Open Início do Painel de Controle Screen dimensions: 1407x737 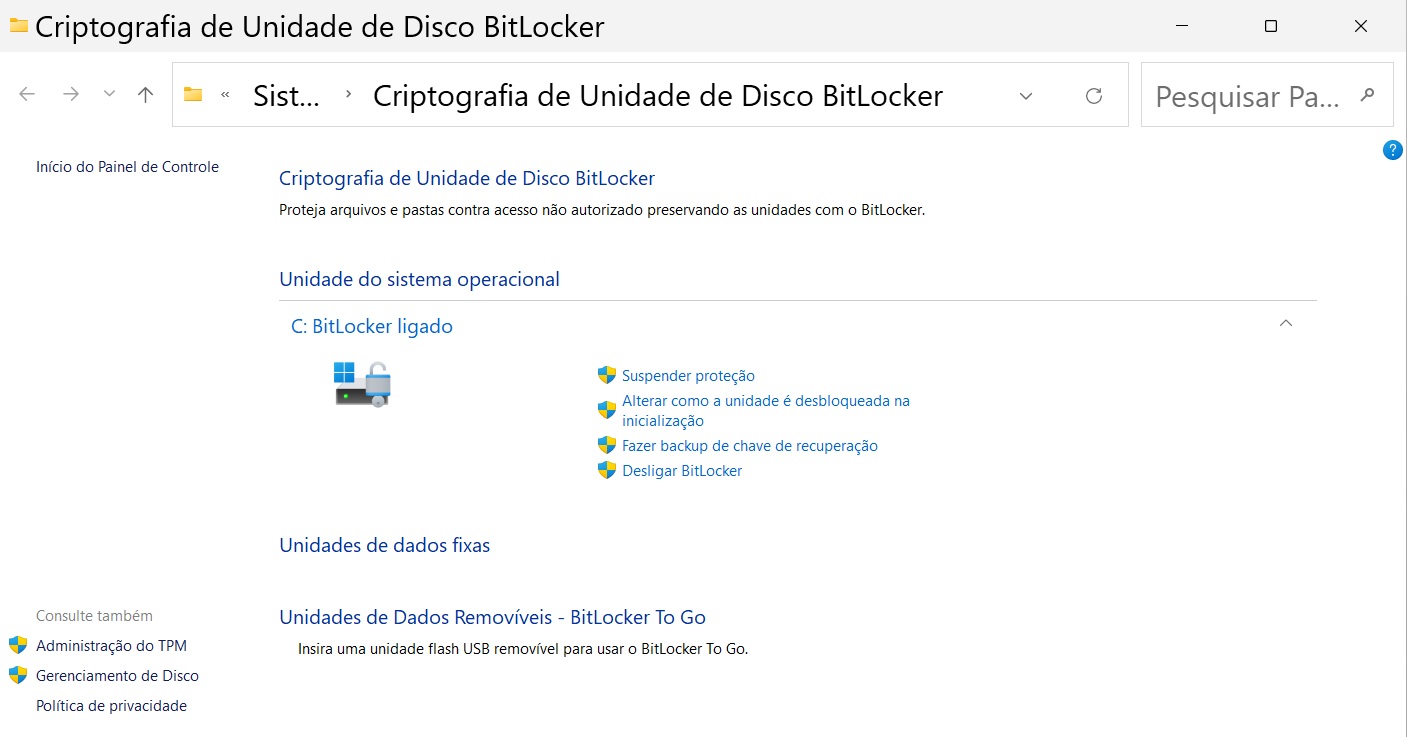click(x=127, y=167)
